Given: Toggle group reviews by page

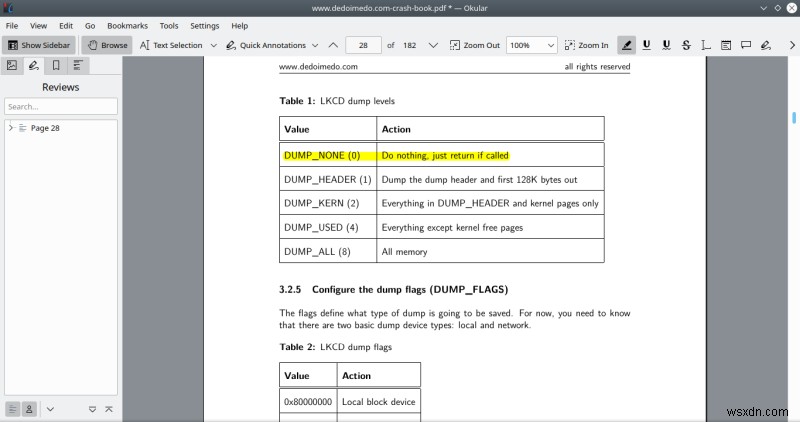Looking at the screenshot, I should click(x=12, y=409).
